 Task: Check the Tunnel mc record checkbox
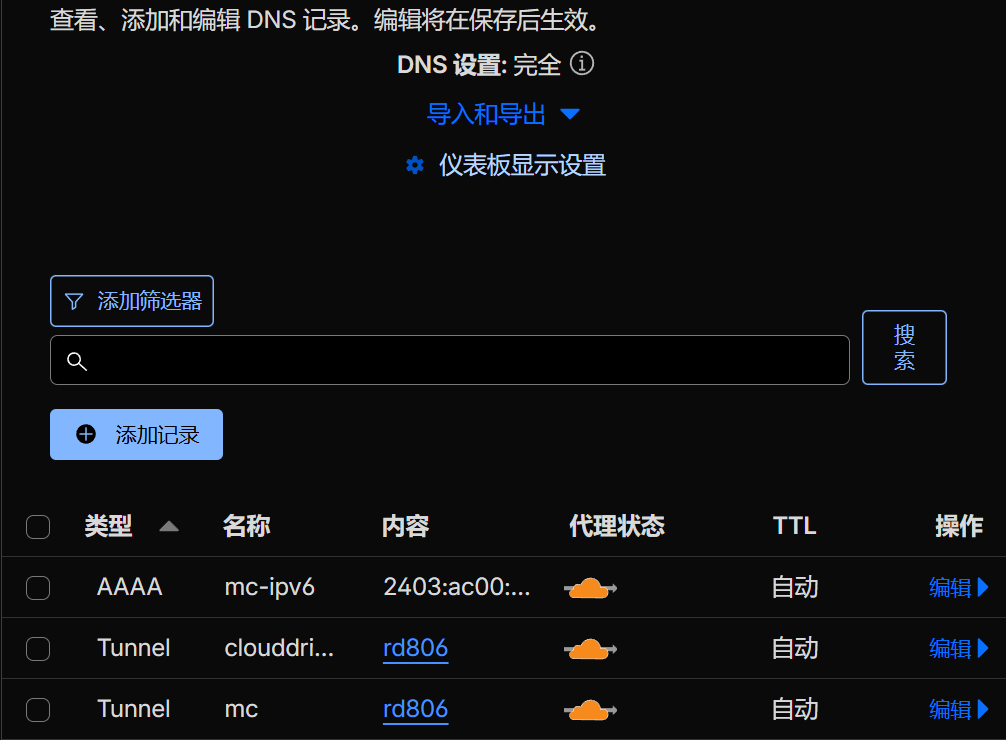pos(38,710)
